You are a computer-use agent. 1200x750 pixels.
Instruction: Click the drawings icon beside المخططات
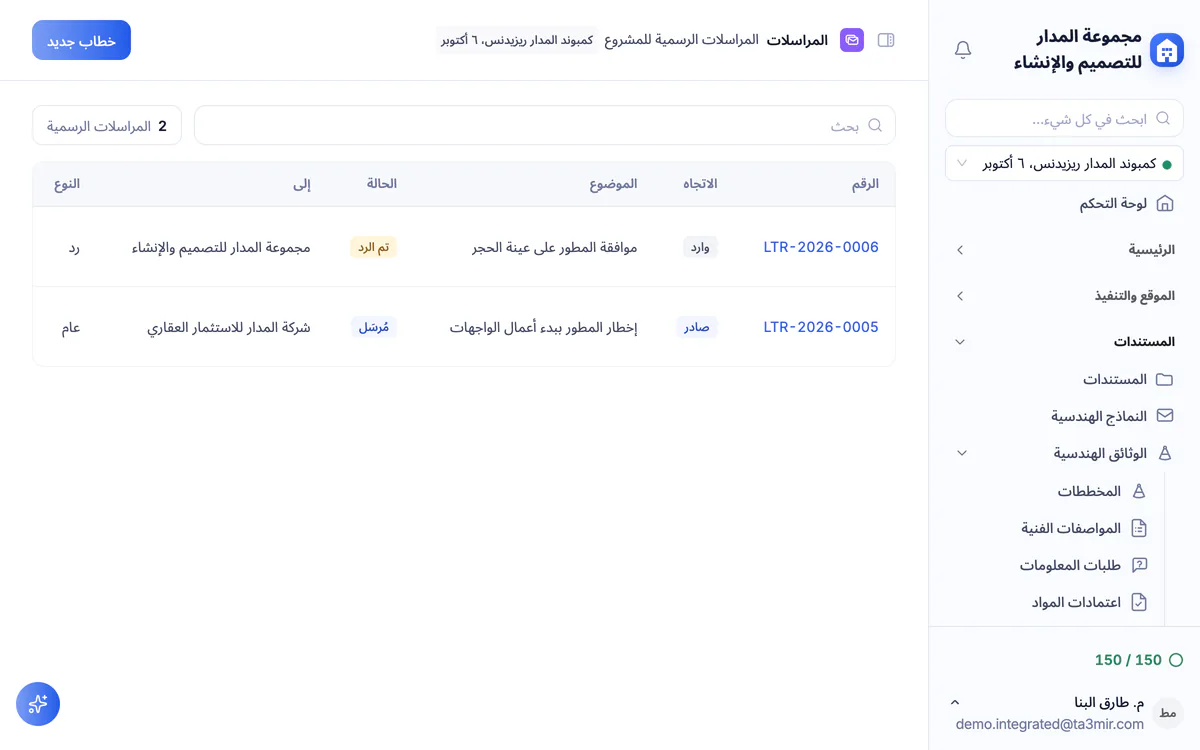(x=1138, y=492)
